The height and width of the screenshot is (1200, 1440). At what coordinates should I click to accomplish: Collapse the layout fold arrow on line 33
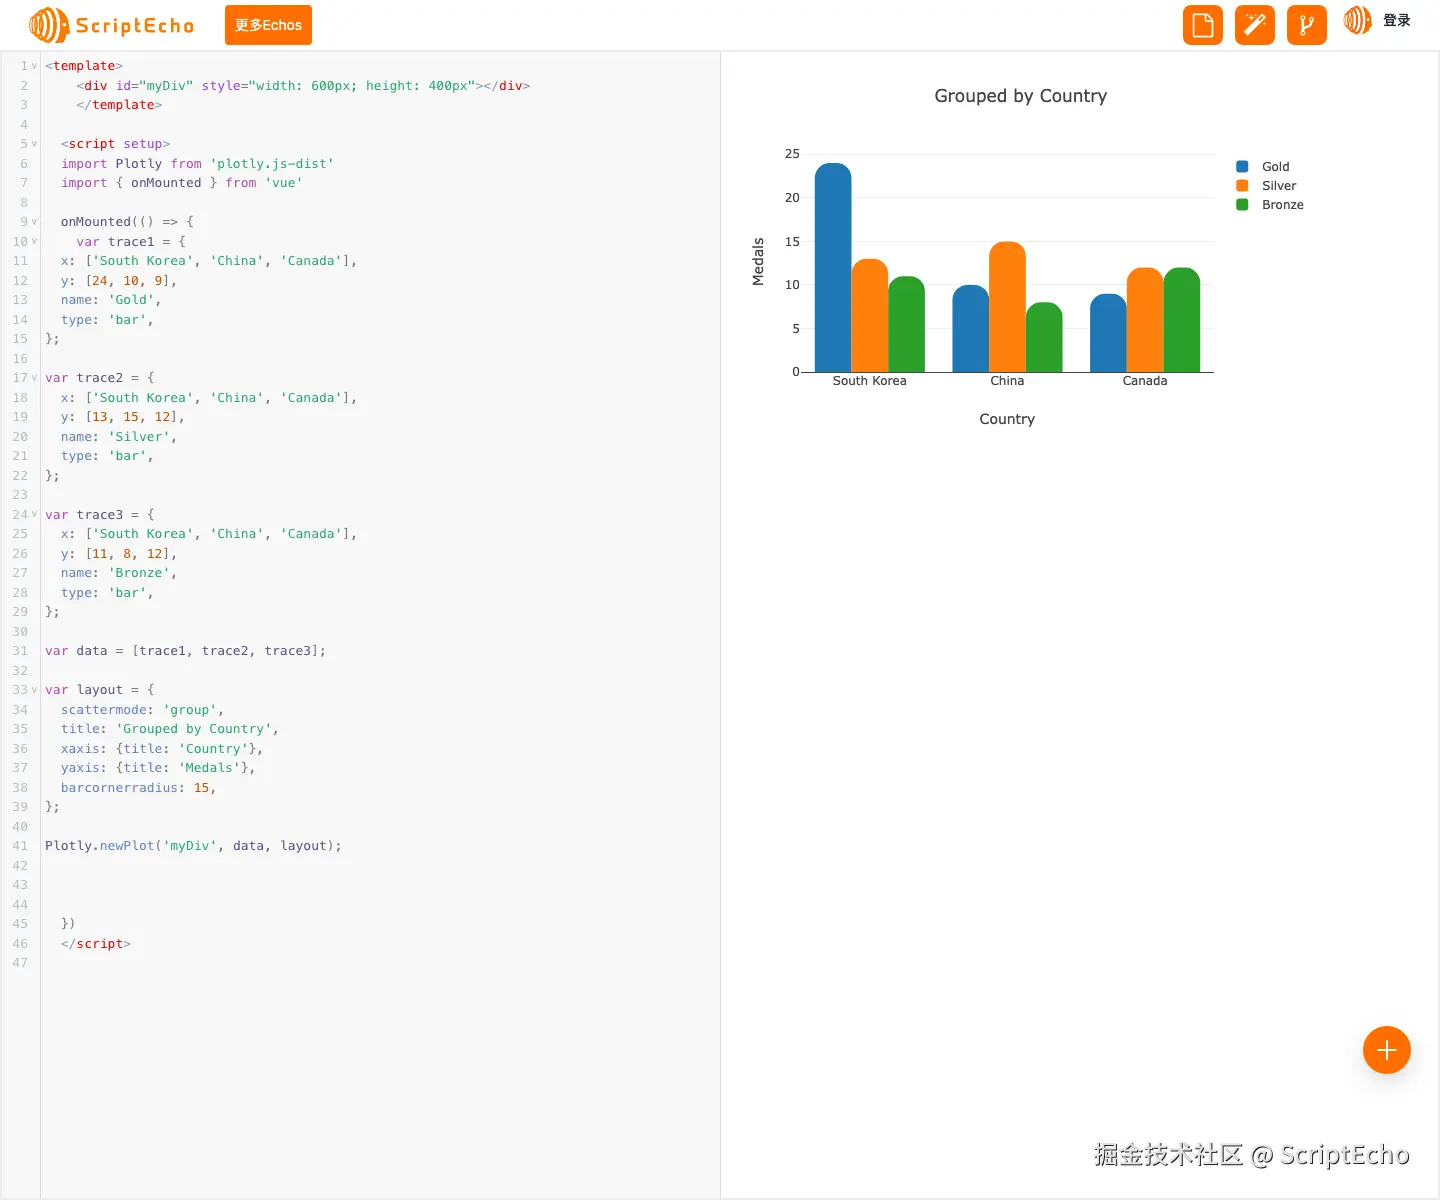[34, 690]
